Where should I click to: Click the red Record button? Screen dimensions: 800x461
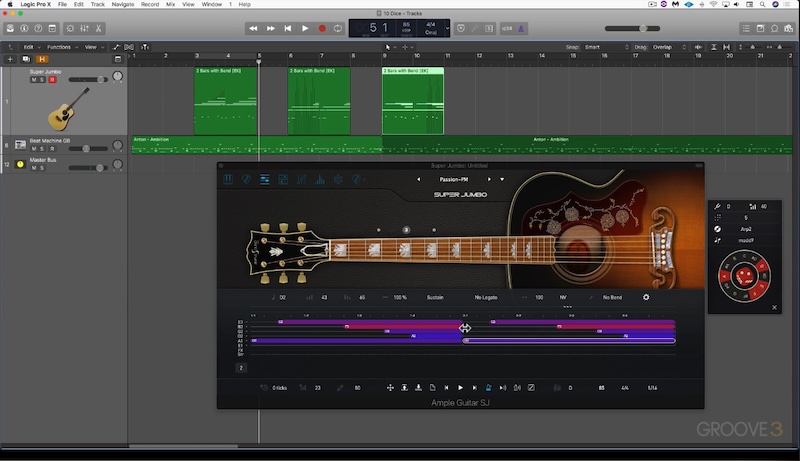[322, 29]
